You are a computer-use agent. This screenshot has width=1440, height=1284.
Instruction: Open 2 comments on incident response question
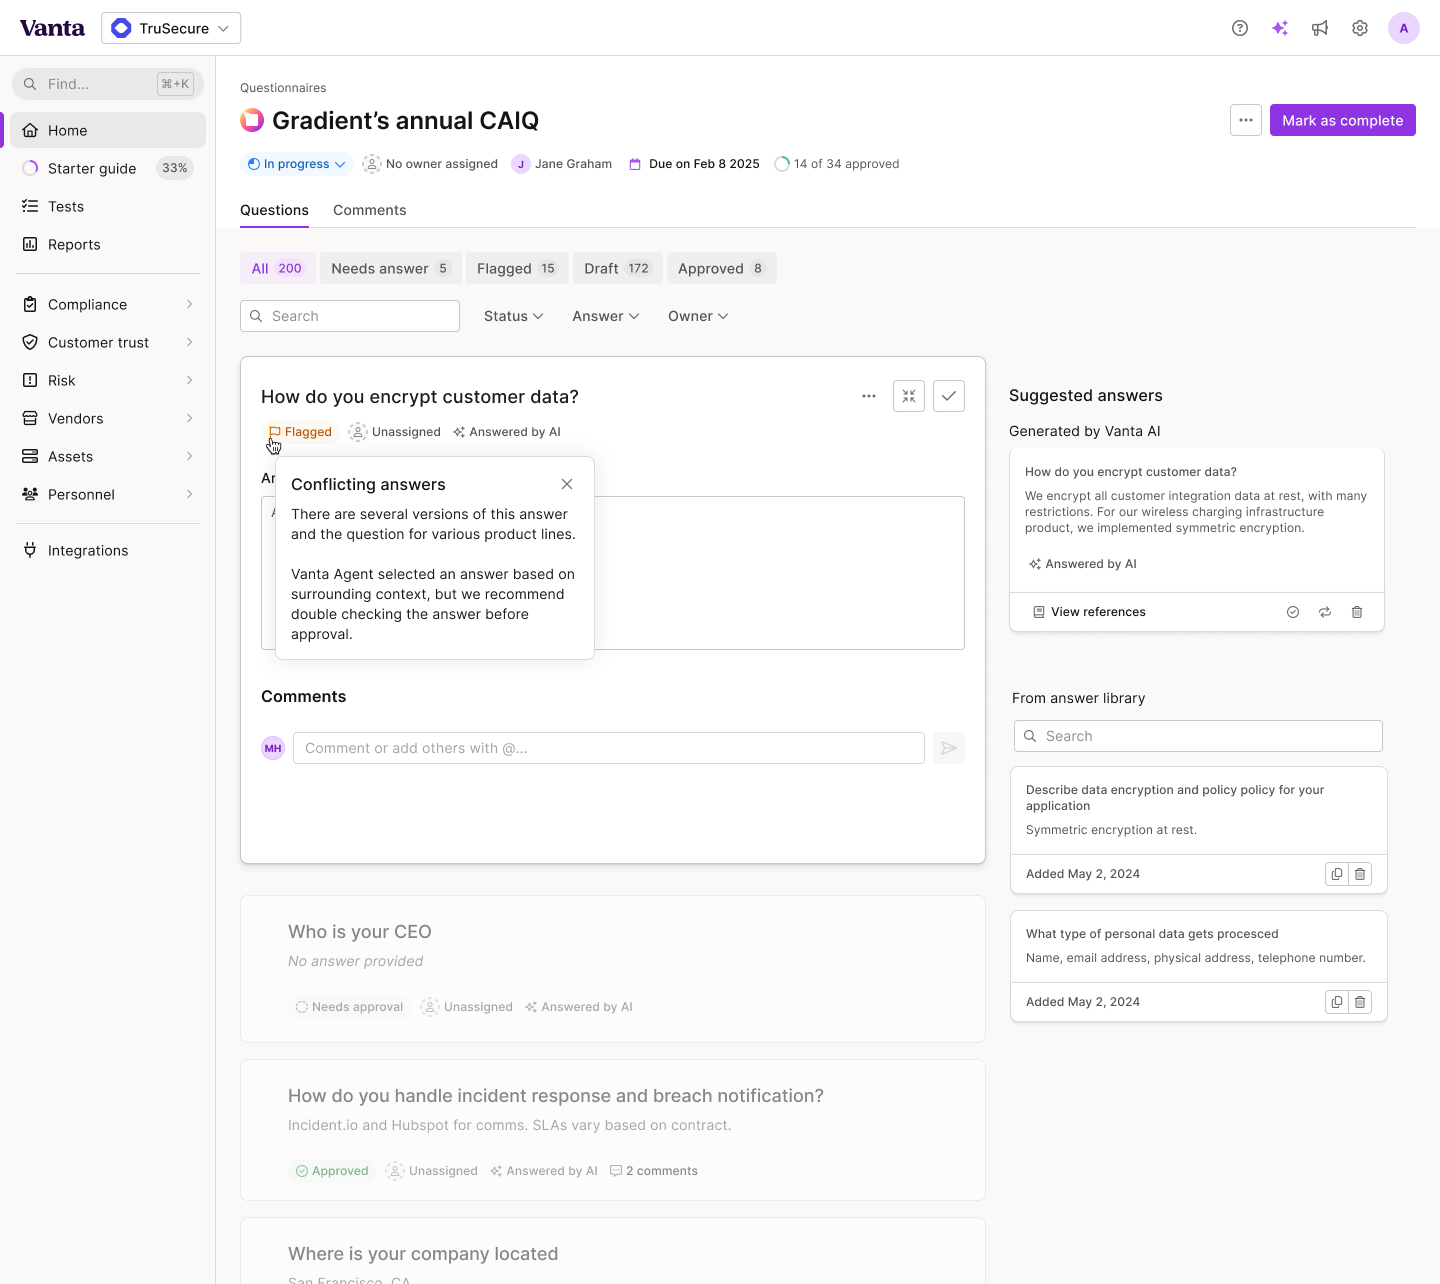tap(654, 1171)
